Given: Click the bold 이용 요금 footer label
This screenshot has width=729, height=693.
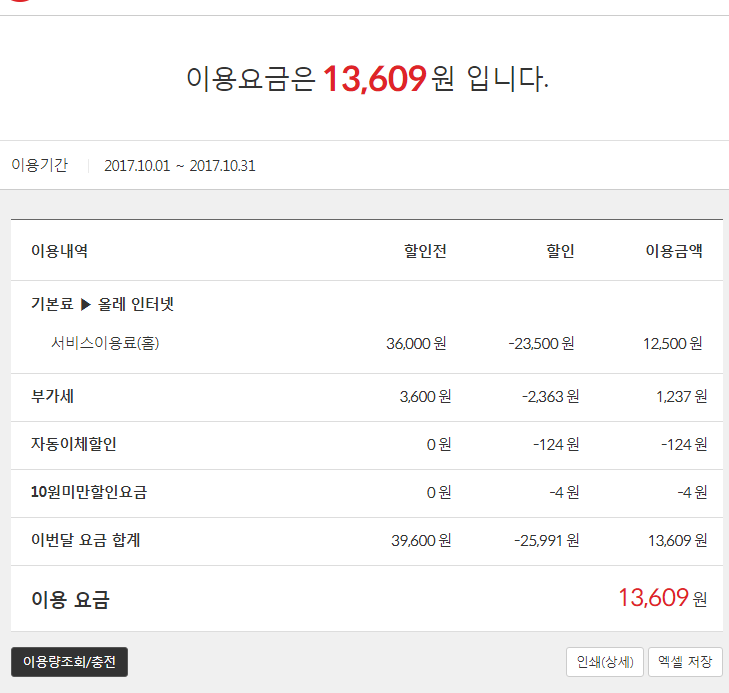Looking at the screenshot, I should click(70, 600).
